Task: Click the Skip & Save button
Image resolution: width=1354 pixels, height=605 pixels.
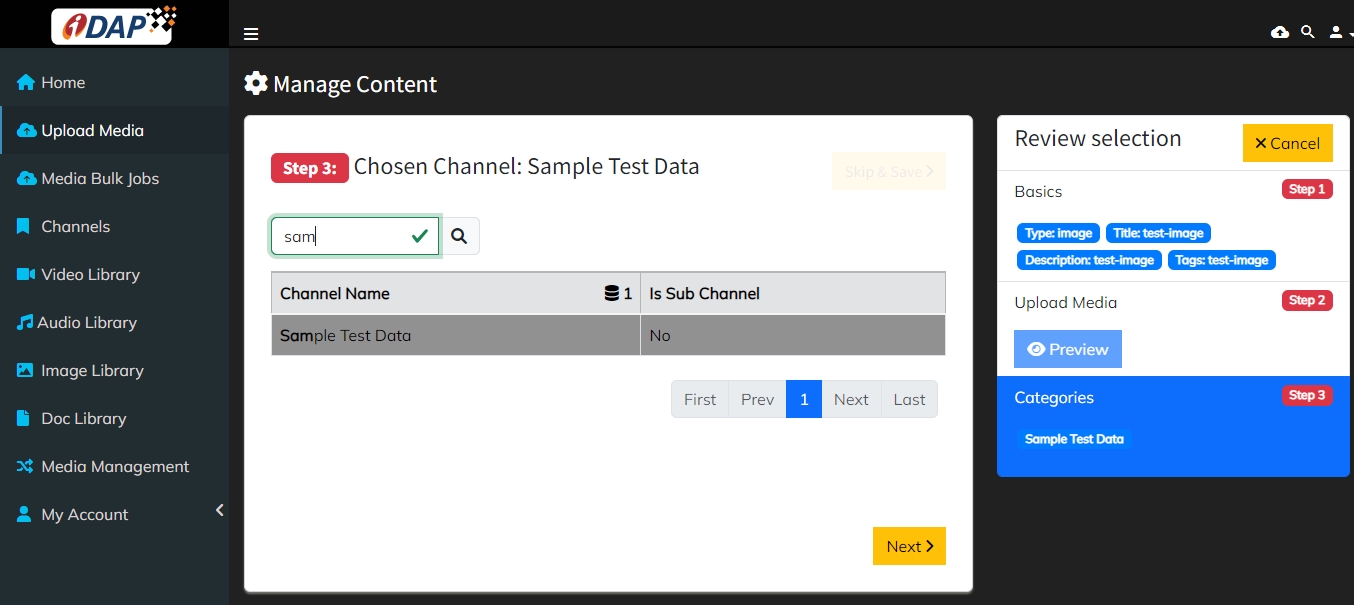Action: point(889,171)
